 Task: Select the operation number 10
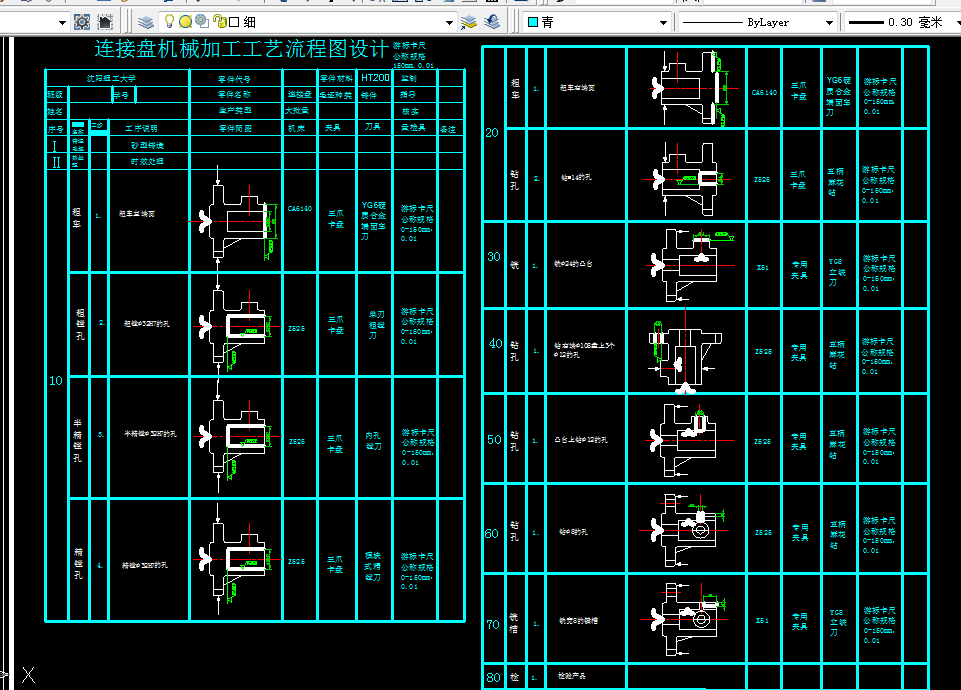pyautogui.click(x=56, y=381)
